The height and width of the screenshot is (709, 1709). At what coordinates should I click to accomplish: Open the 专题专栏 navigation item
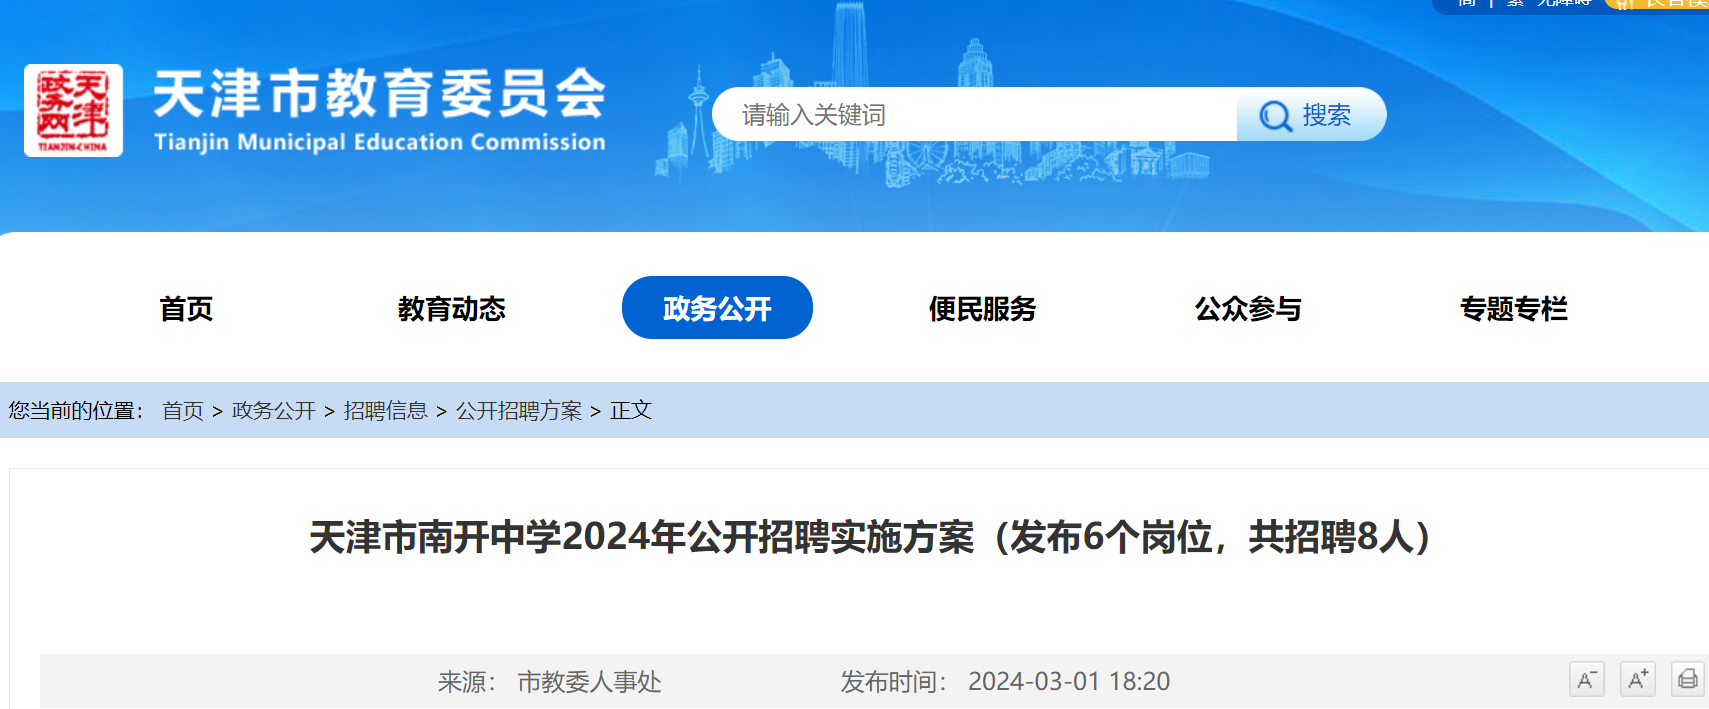pyautogui.click(x=1513, y=309)
